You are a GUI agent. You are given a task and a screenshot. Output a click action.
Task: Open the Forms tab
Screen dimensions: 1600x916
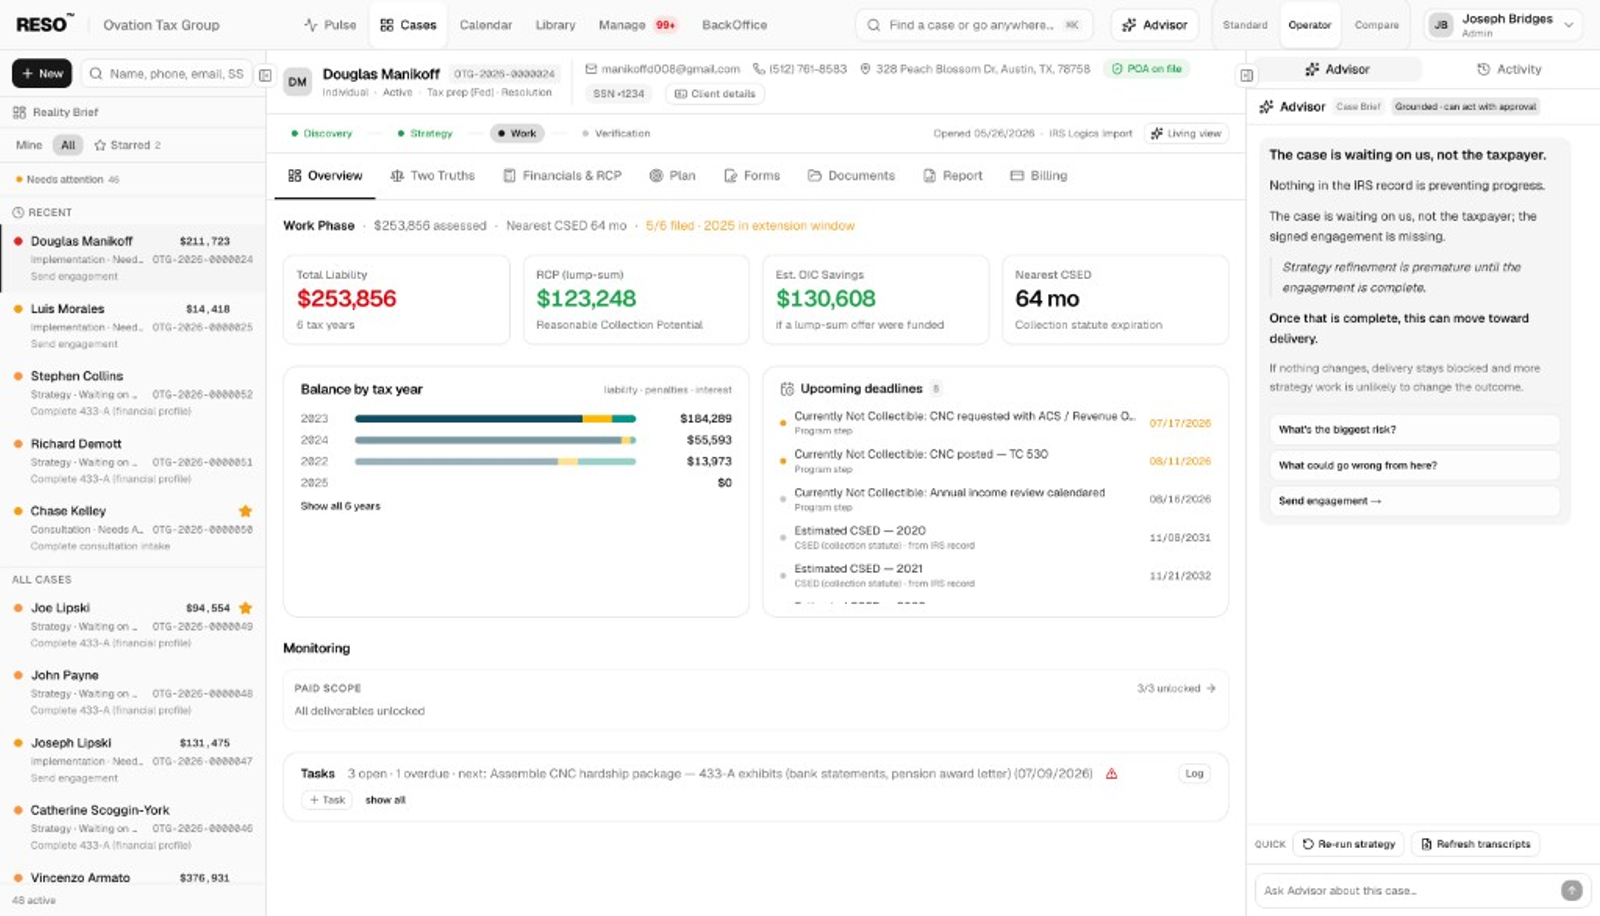[x=752, y=175]
